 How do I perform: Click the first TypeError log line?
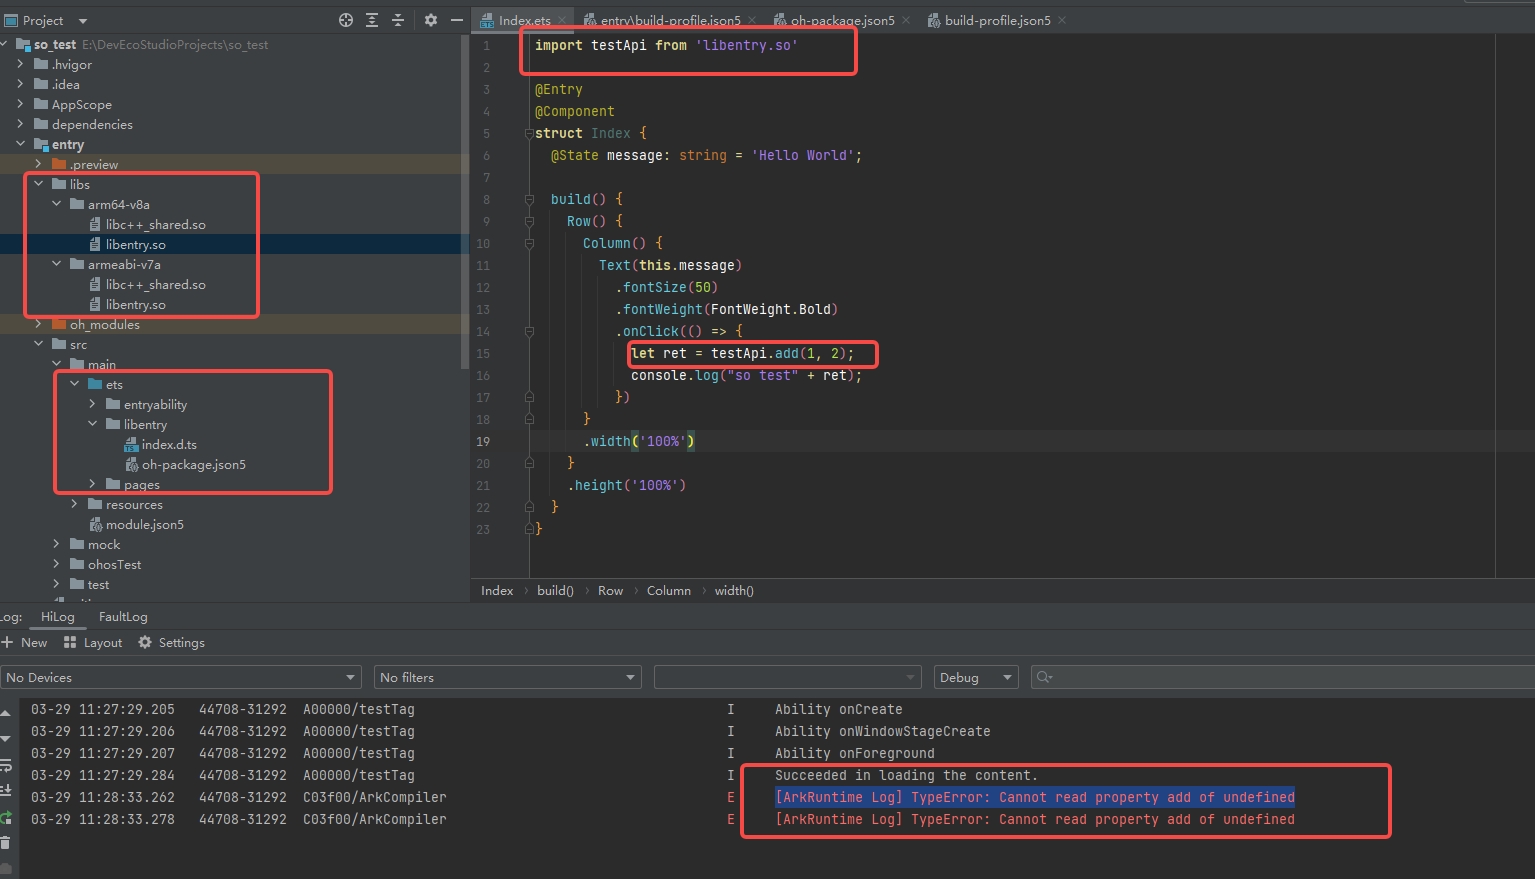[x=1035, y=797]
